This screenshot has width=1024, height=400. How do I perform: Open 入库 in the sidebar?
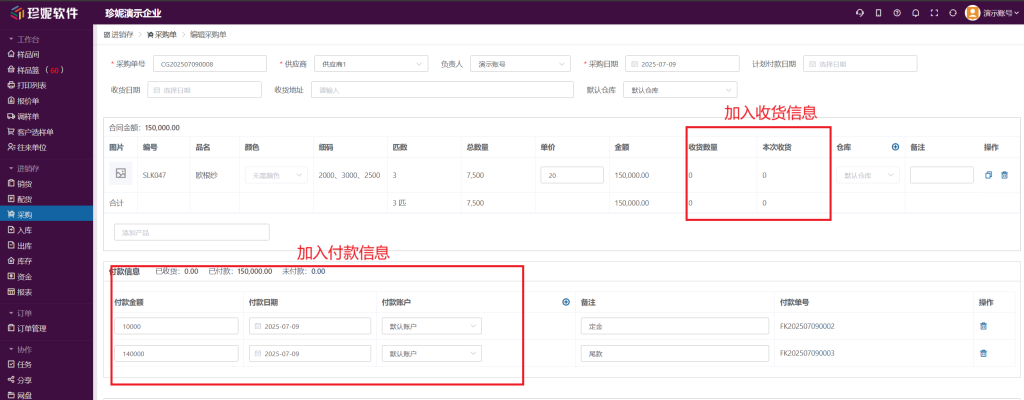coord(25,229)
